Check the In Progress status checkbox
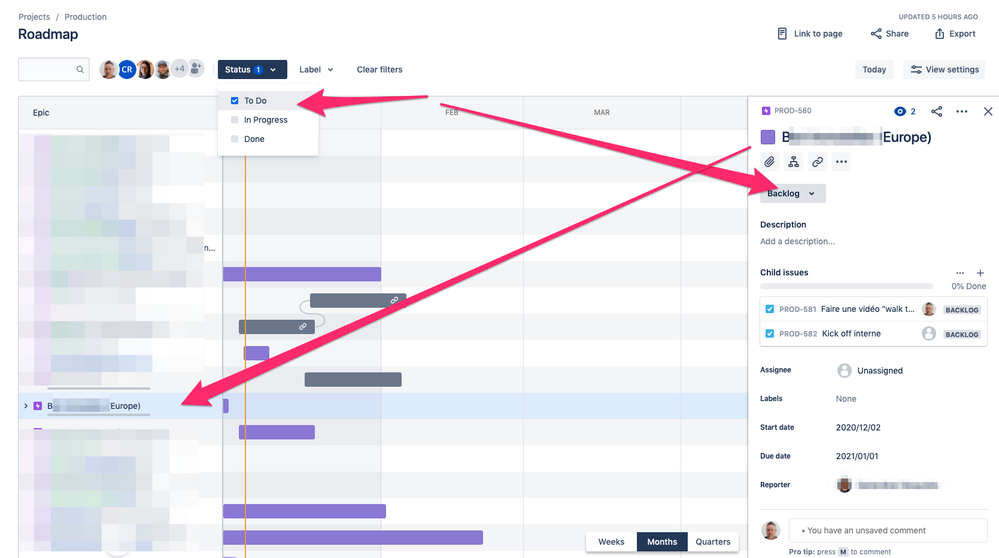 234,120
